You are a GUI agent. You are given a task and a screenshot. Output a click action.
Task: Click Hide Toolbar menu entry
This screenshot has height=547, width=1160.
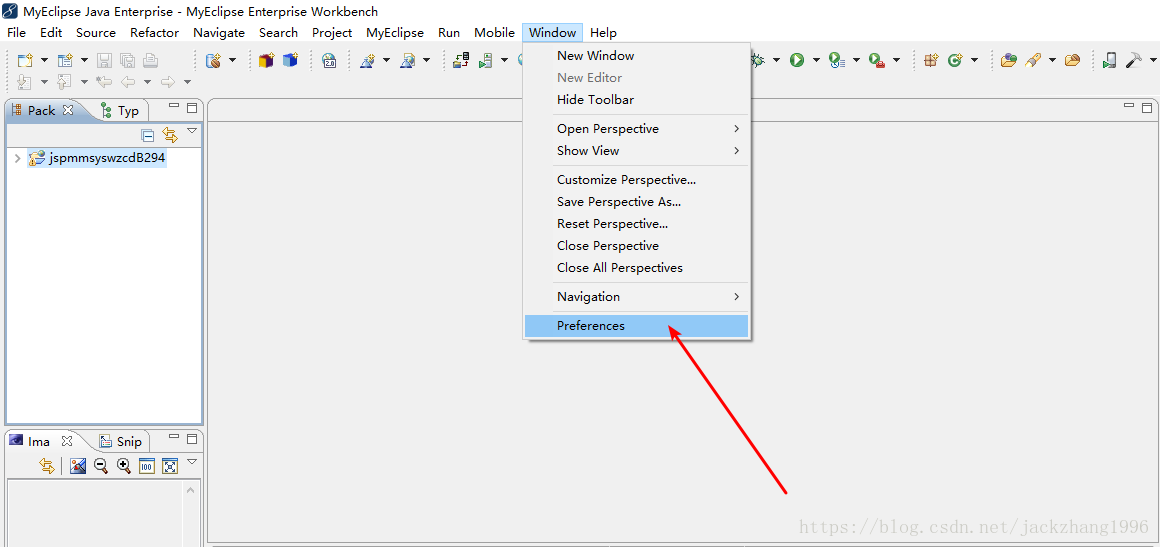click(x=636, y=99)
